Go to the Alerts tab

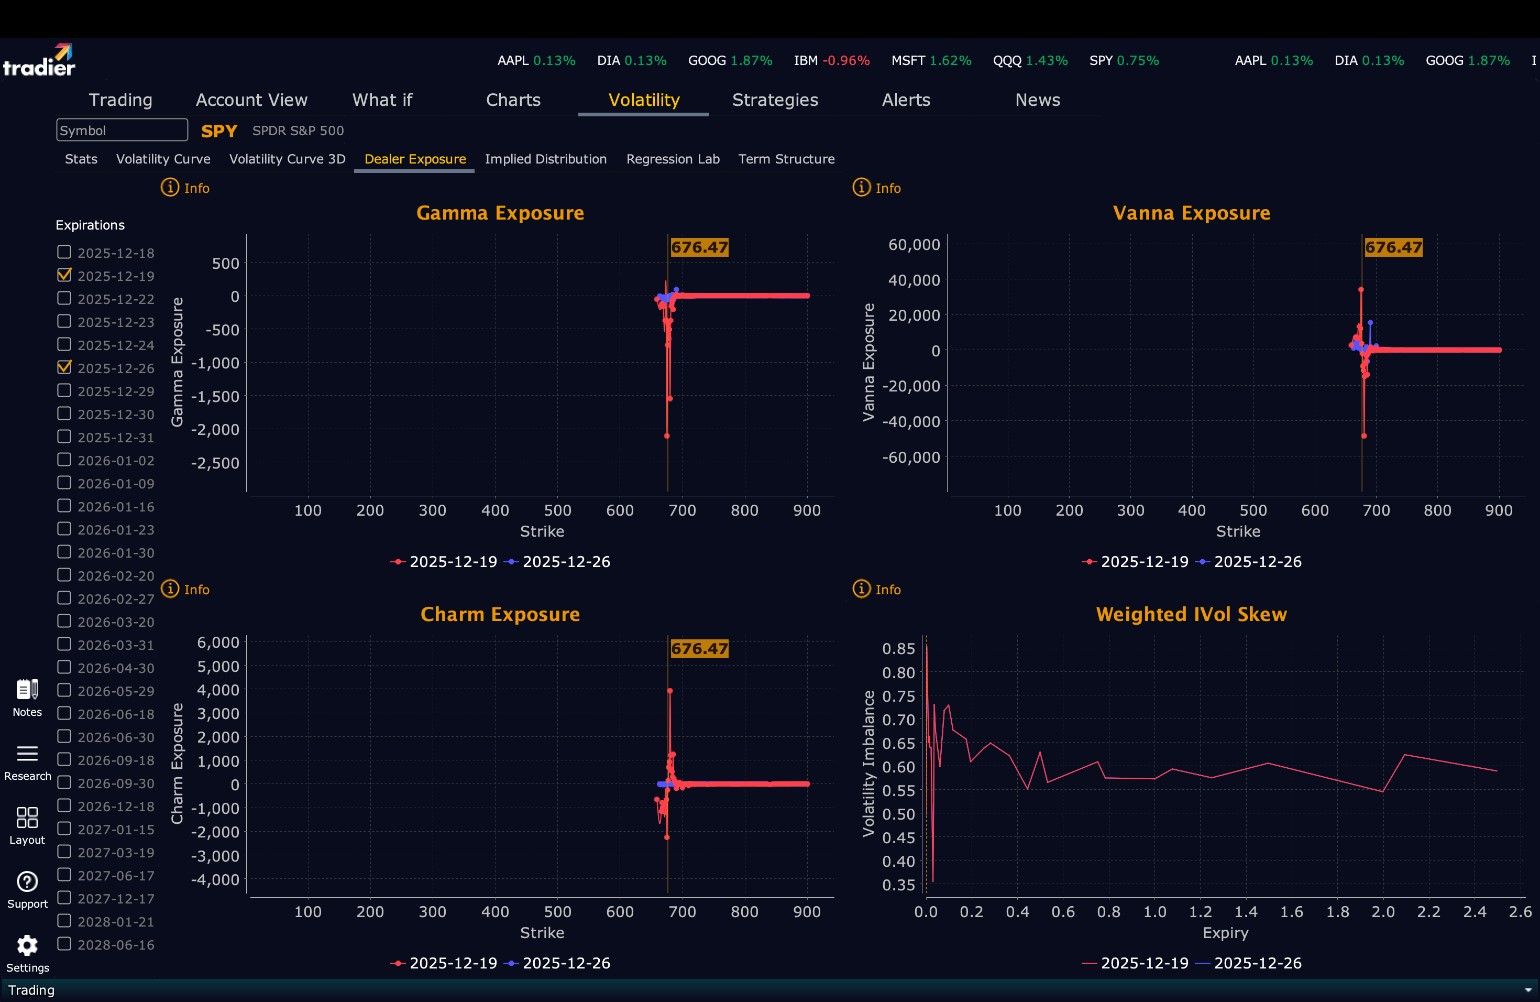906,100
